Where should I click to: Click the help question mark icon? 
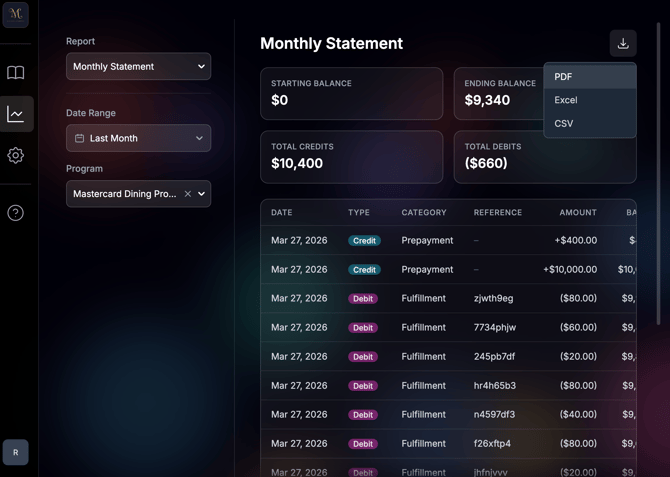[15, 213]
